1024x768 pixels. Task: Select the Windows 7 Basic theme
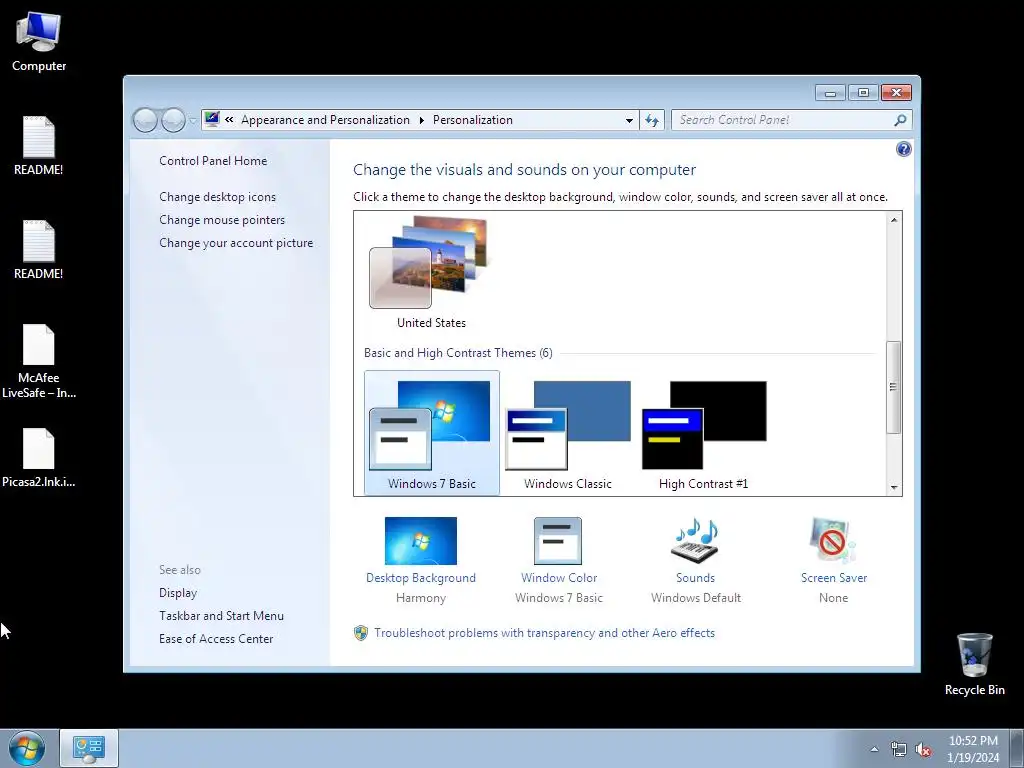pos(432,434)
